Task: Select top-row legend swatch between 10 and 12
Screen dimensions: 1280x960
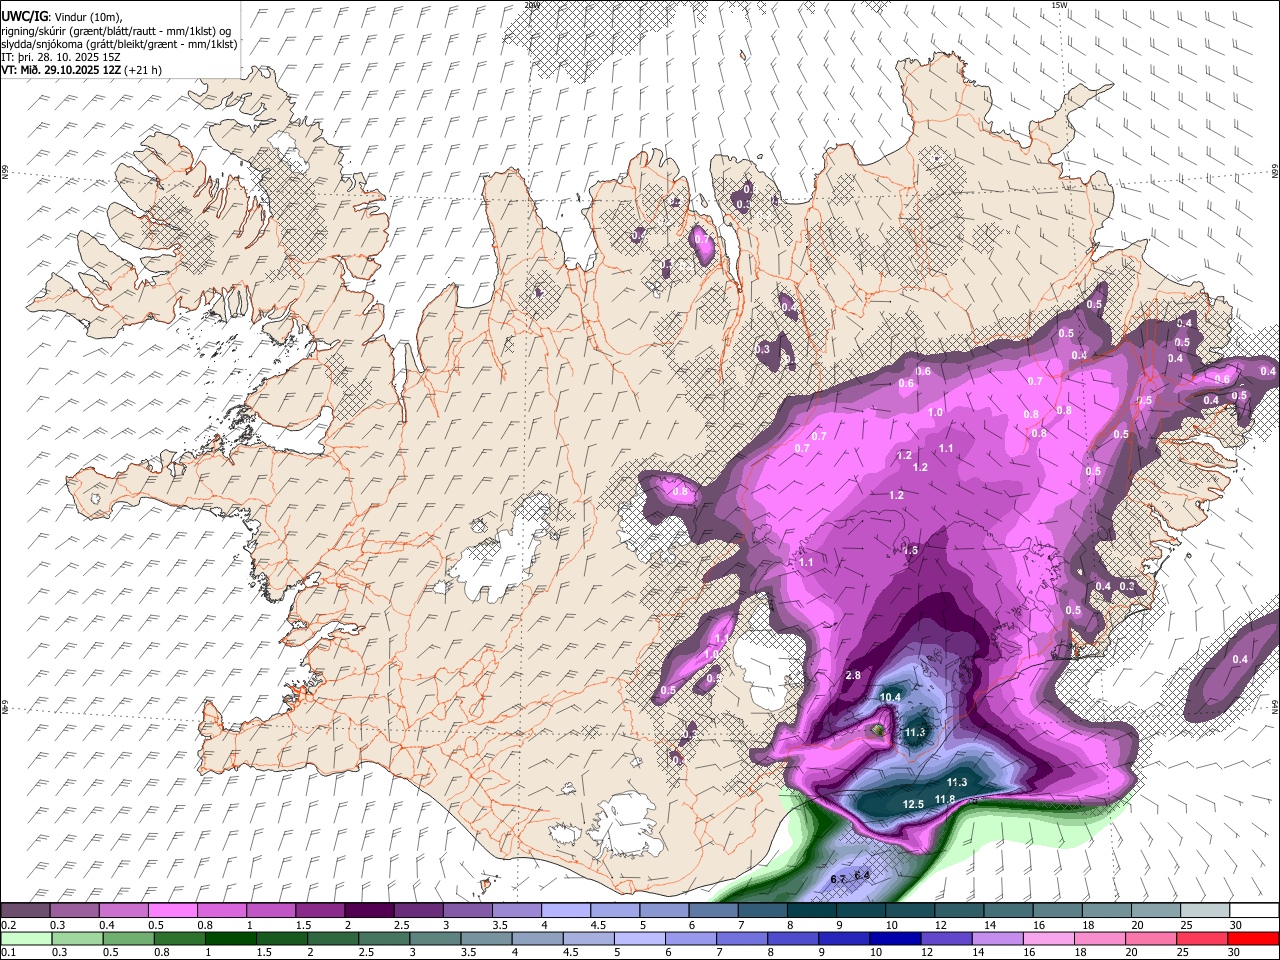Action: tap(911, 911)
